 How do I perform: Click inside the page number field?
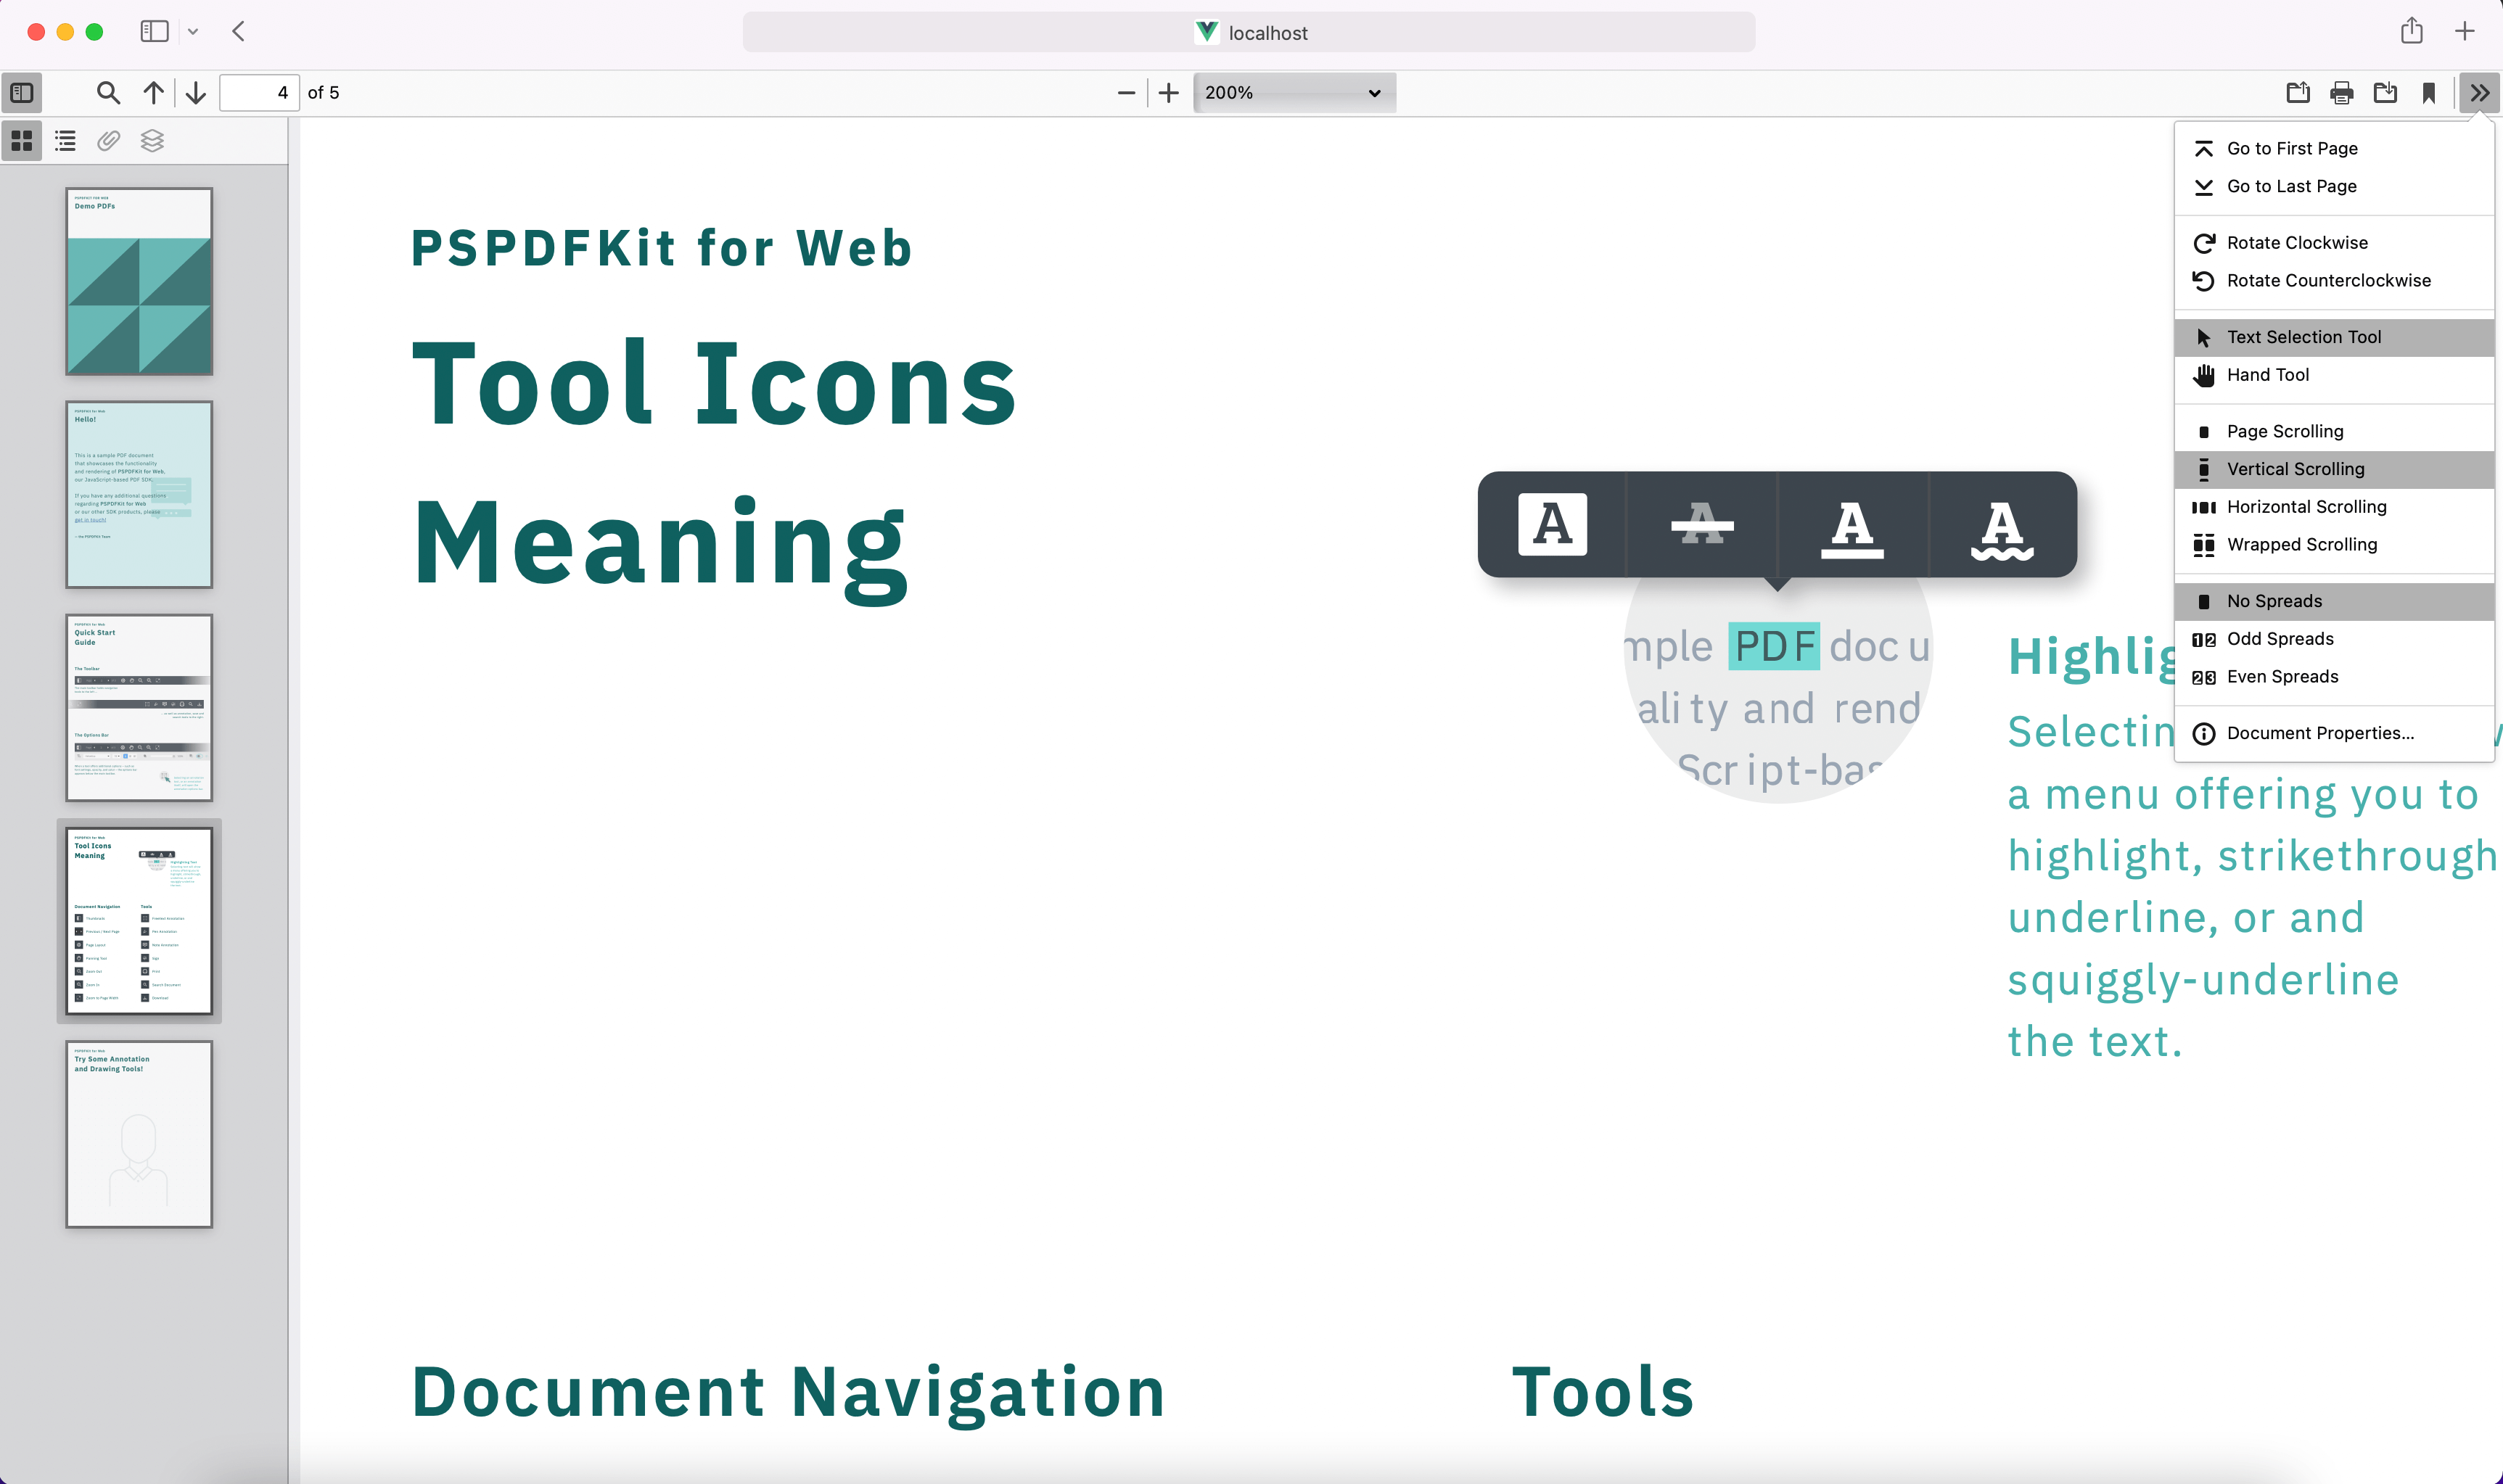click(x=259, y=92)
